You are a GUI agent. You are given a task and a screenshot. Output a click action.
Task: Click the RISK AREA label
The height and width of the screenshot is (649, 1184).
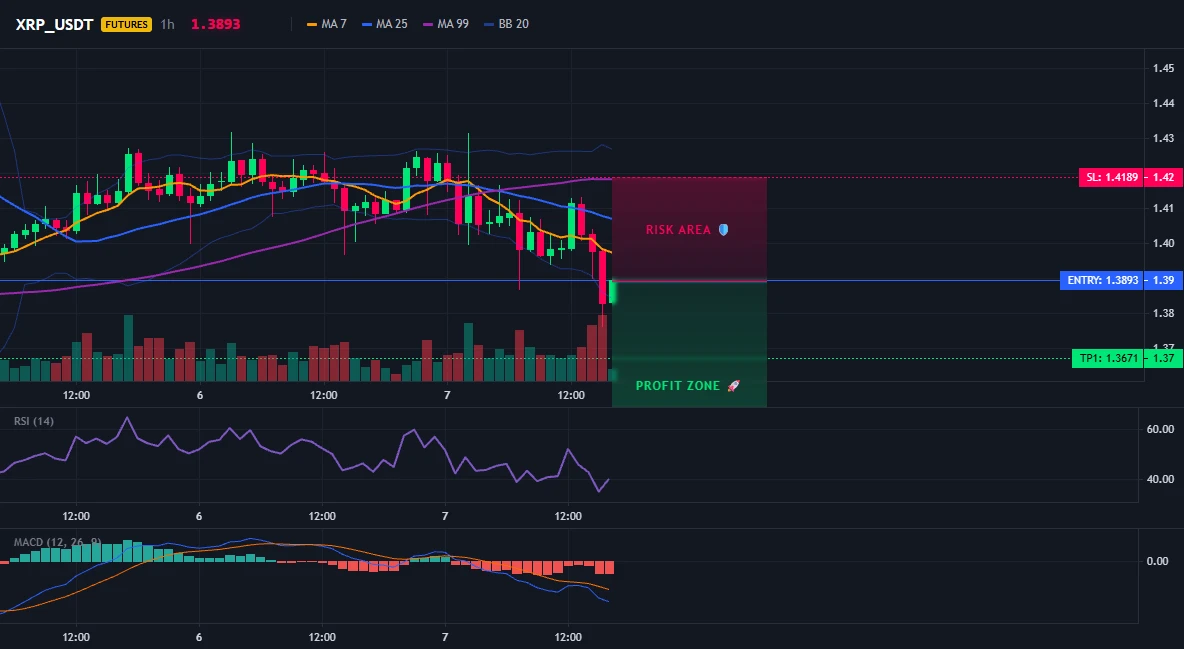coord(678,230)
